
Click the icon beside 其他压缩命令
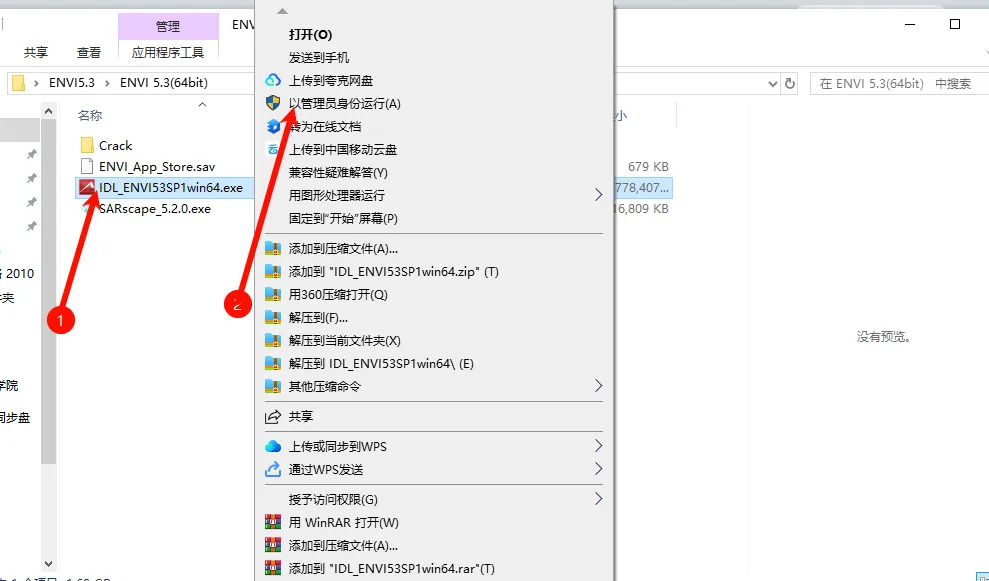pos(272,386)
